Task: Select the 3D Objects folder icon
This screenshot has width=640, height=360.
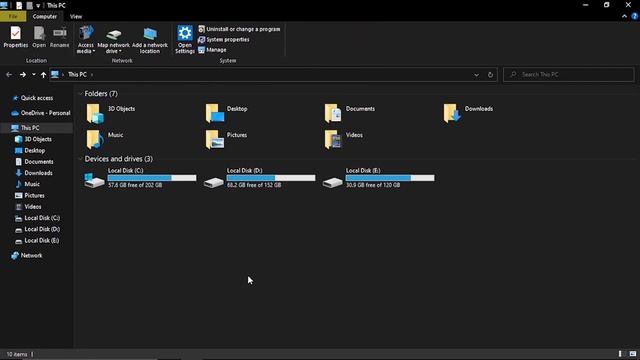Action: (x=95, y=113)
